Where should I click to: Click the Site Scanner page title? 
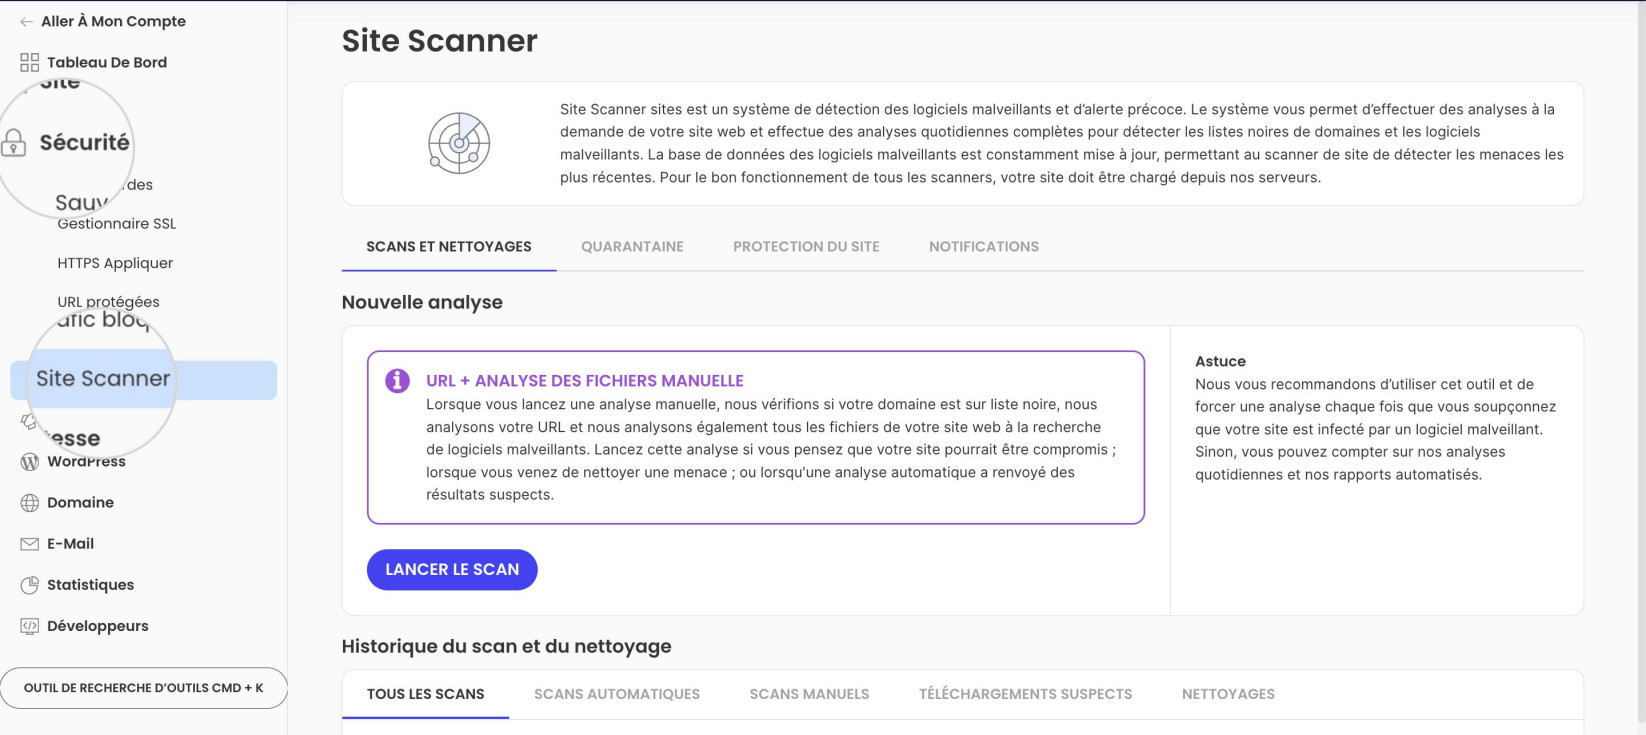(x=440, y=41)
